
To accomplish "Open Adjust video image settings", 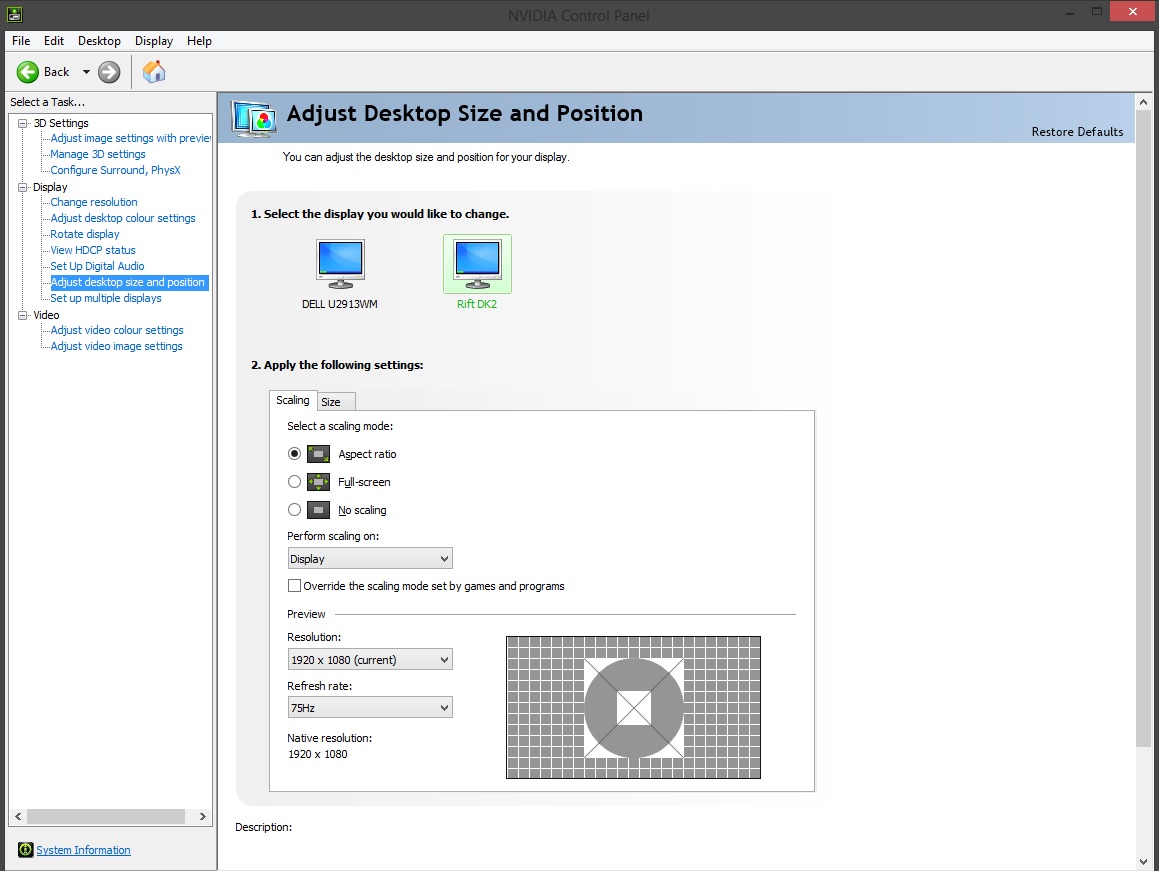I will pos(117,346).
